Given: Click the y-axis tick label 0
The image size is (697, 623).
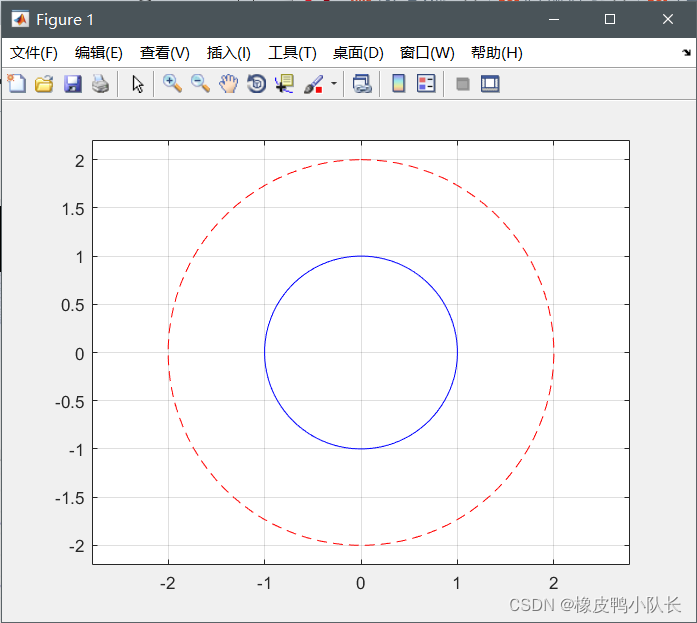Looking at the screenshot, I should (x=80, y=354).
